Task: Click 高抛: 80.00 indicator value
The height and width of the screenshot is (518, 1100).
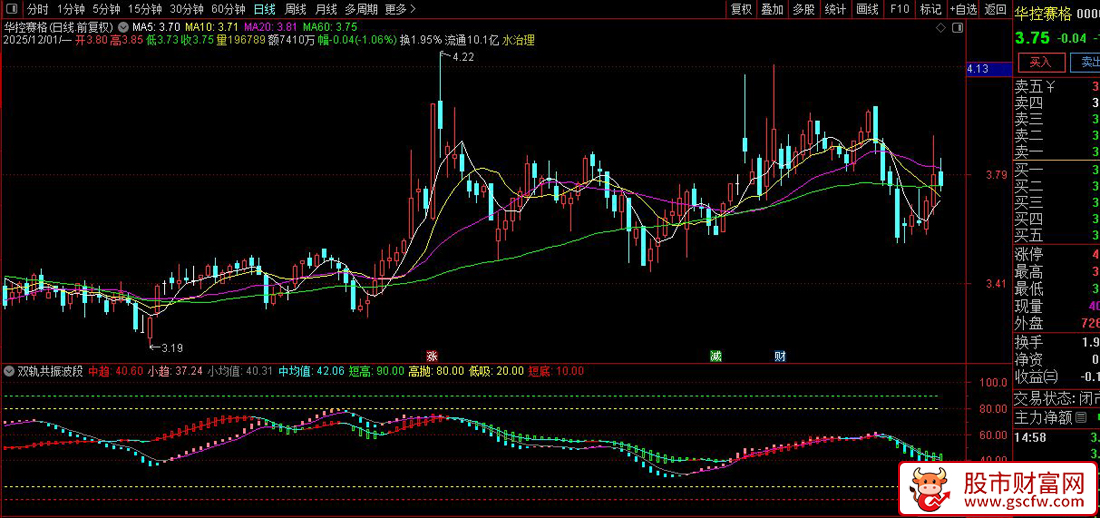Action: point(436,371)
